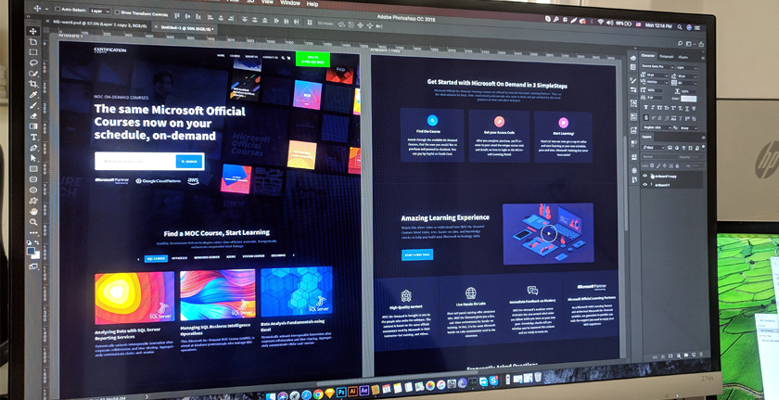Select the Rectangular Marquee tool
Screen dimensions: 779x400
pyautogui.click(x=33, y=52)
